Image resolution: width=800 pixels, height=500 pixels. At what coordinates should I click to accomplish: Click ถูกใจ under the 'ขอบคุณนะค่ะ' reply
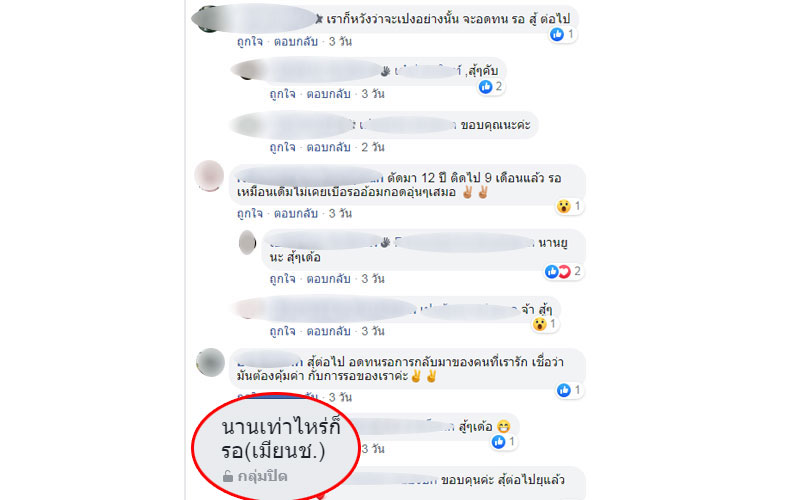click(x=282, y=147)
